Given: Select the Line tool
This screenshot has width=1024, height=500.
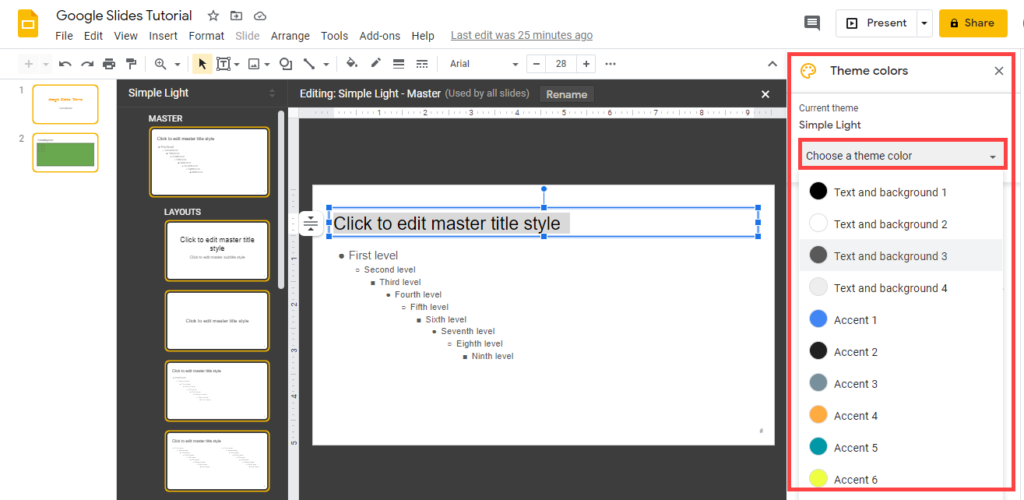Looking at the screenshot, I should (x=309, y=64).
